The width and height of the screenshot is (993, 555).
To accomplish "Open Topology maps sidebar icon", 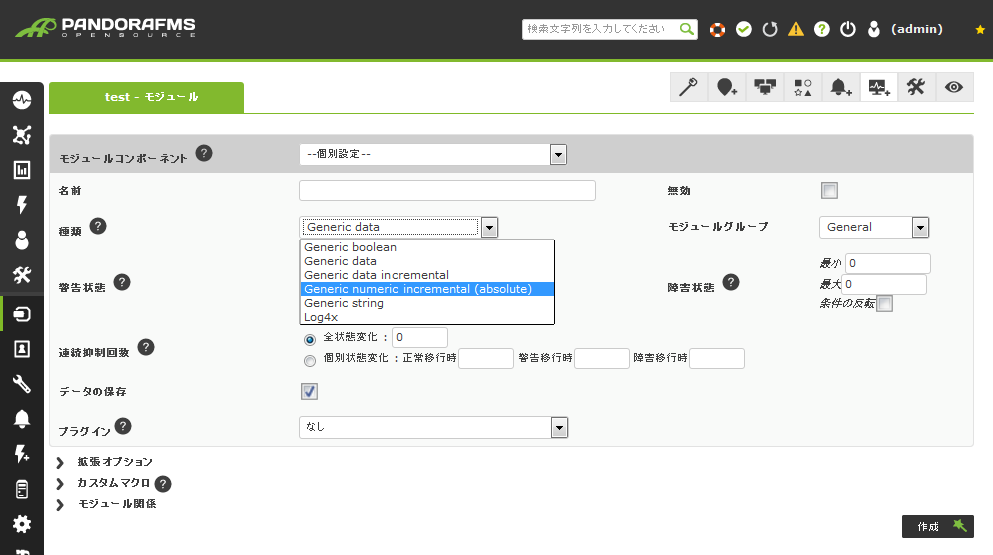I will [22, 134].
